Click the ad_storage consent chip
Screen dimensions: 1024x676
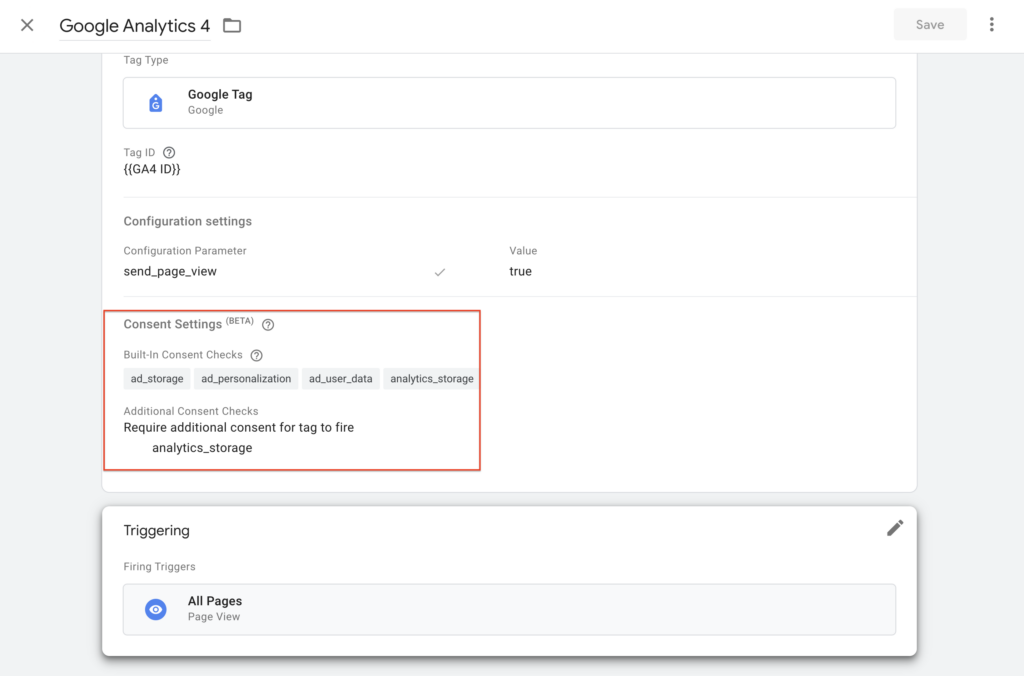tap(157, 379)
